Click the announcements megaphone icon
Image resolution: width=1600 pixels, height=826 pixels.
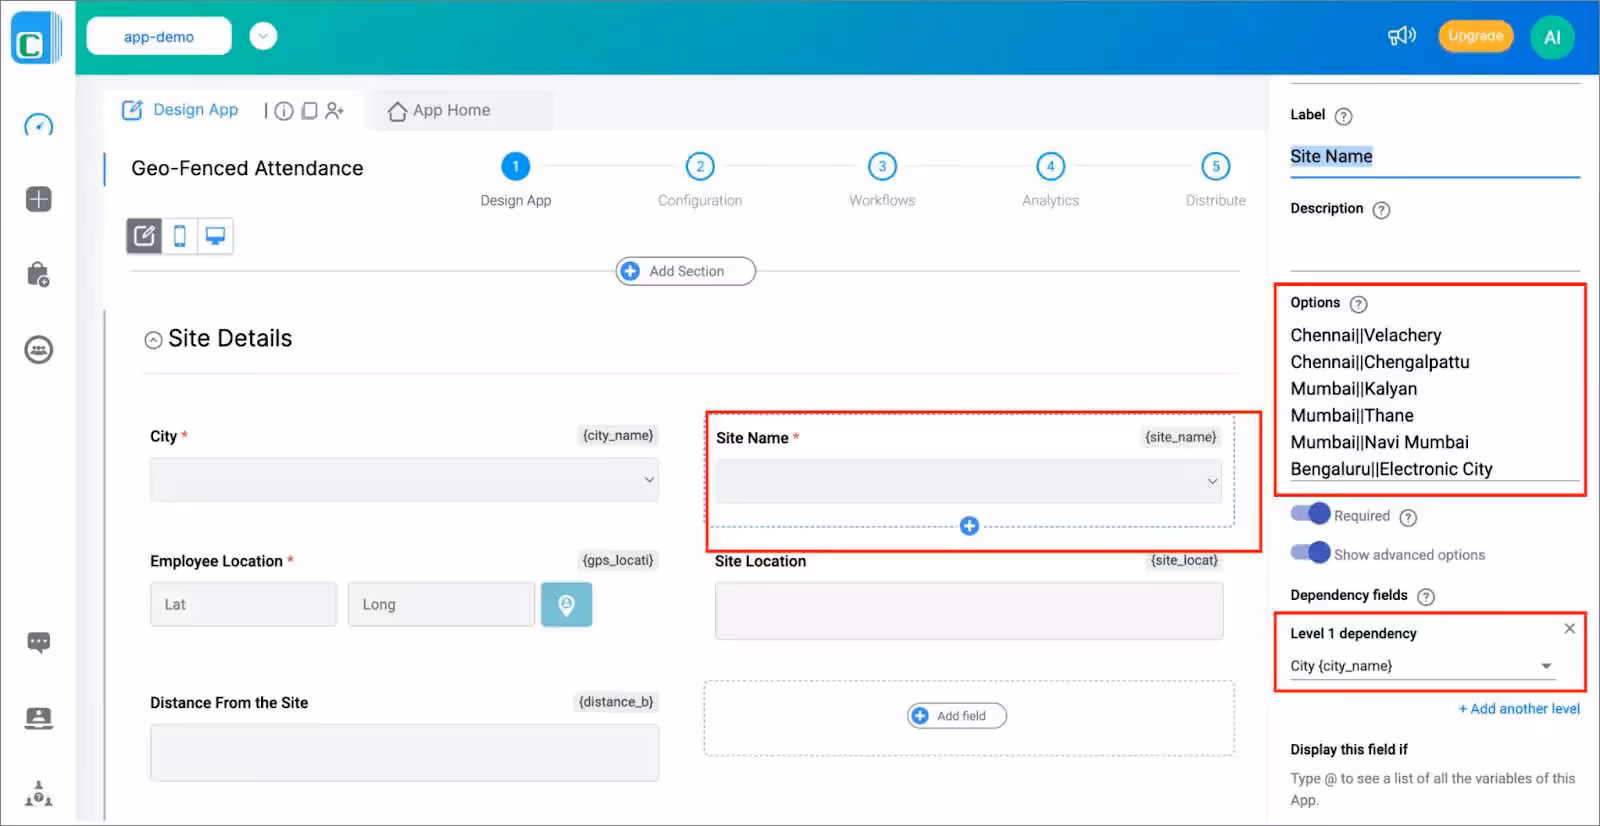coord(1402,36)
